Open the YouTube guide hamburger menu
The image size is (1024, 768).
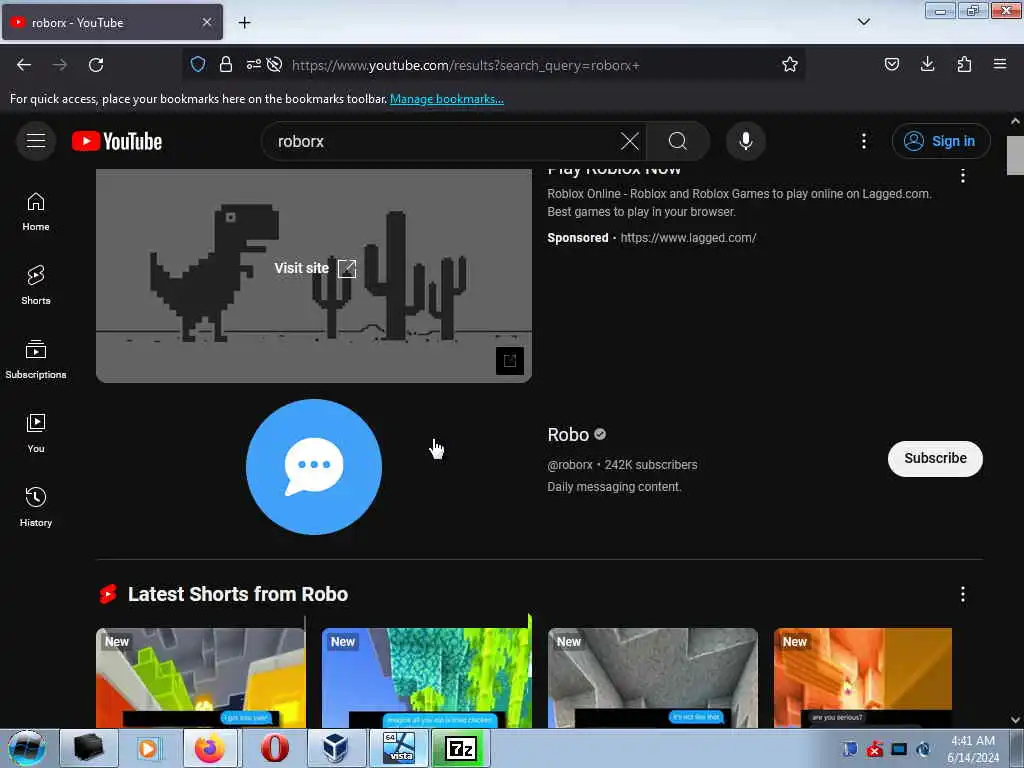(x=36, y=140)
